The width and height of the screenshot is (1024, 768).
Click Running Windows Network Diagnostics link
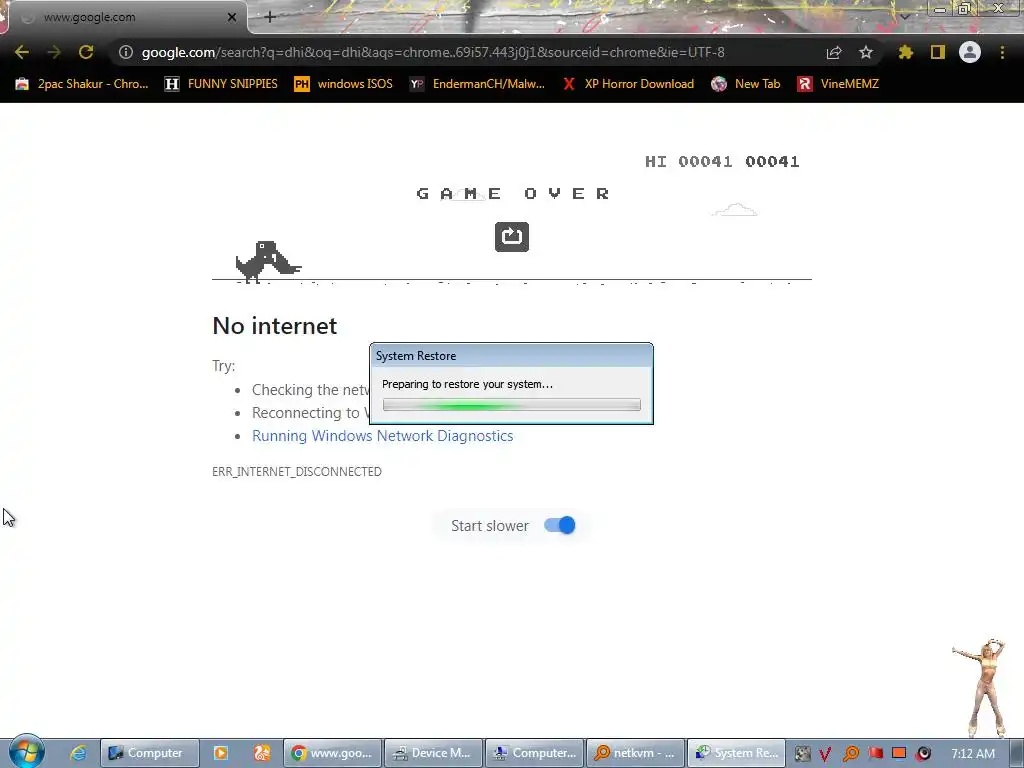tap(383, 436)
